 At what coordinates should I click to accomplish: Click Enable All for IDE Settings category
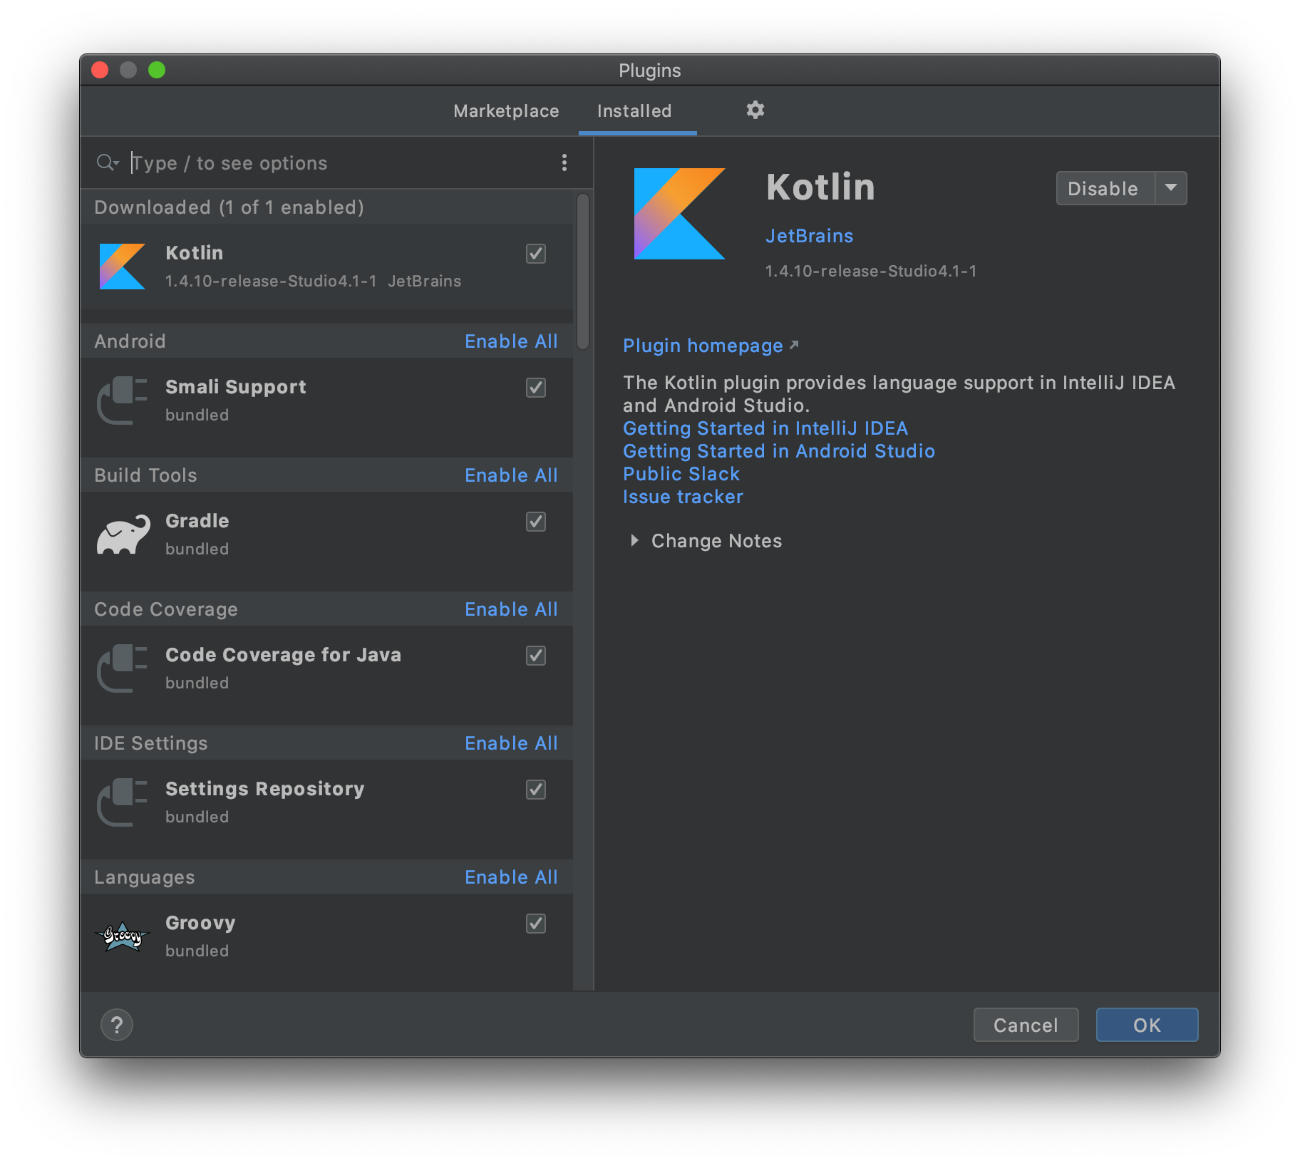(511, 743)
